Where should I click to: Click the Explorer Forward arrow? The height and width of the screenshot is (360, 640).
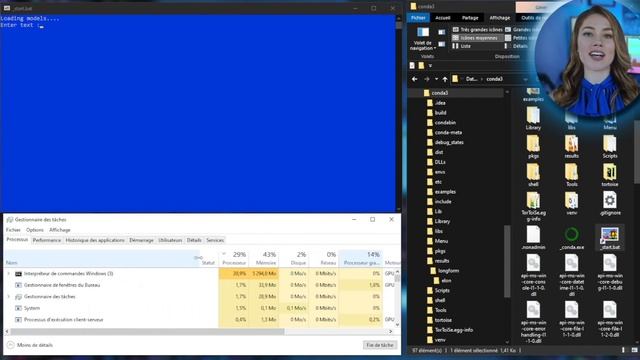[427, 79]
